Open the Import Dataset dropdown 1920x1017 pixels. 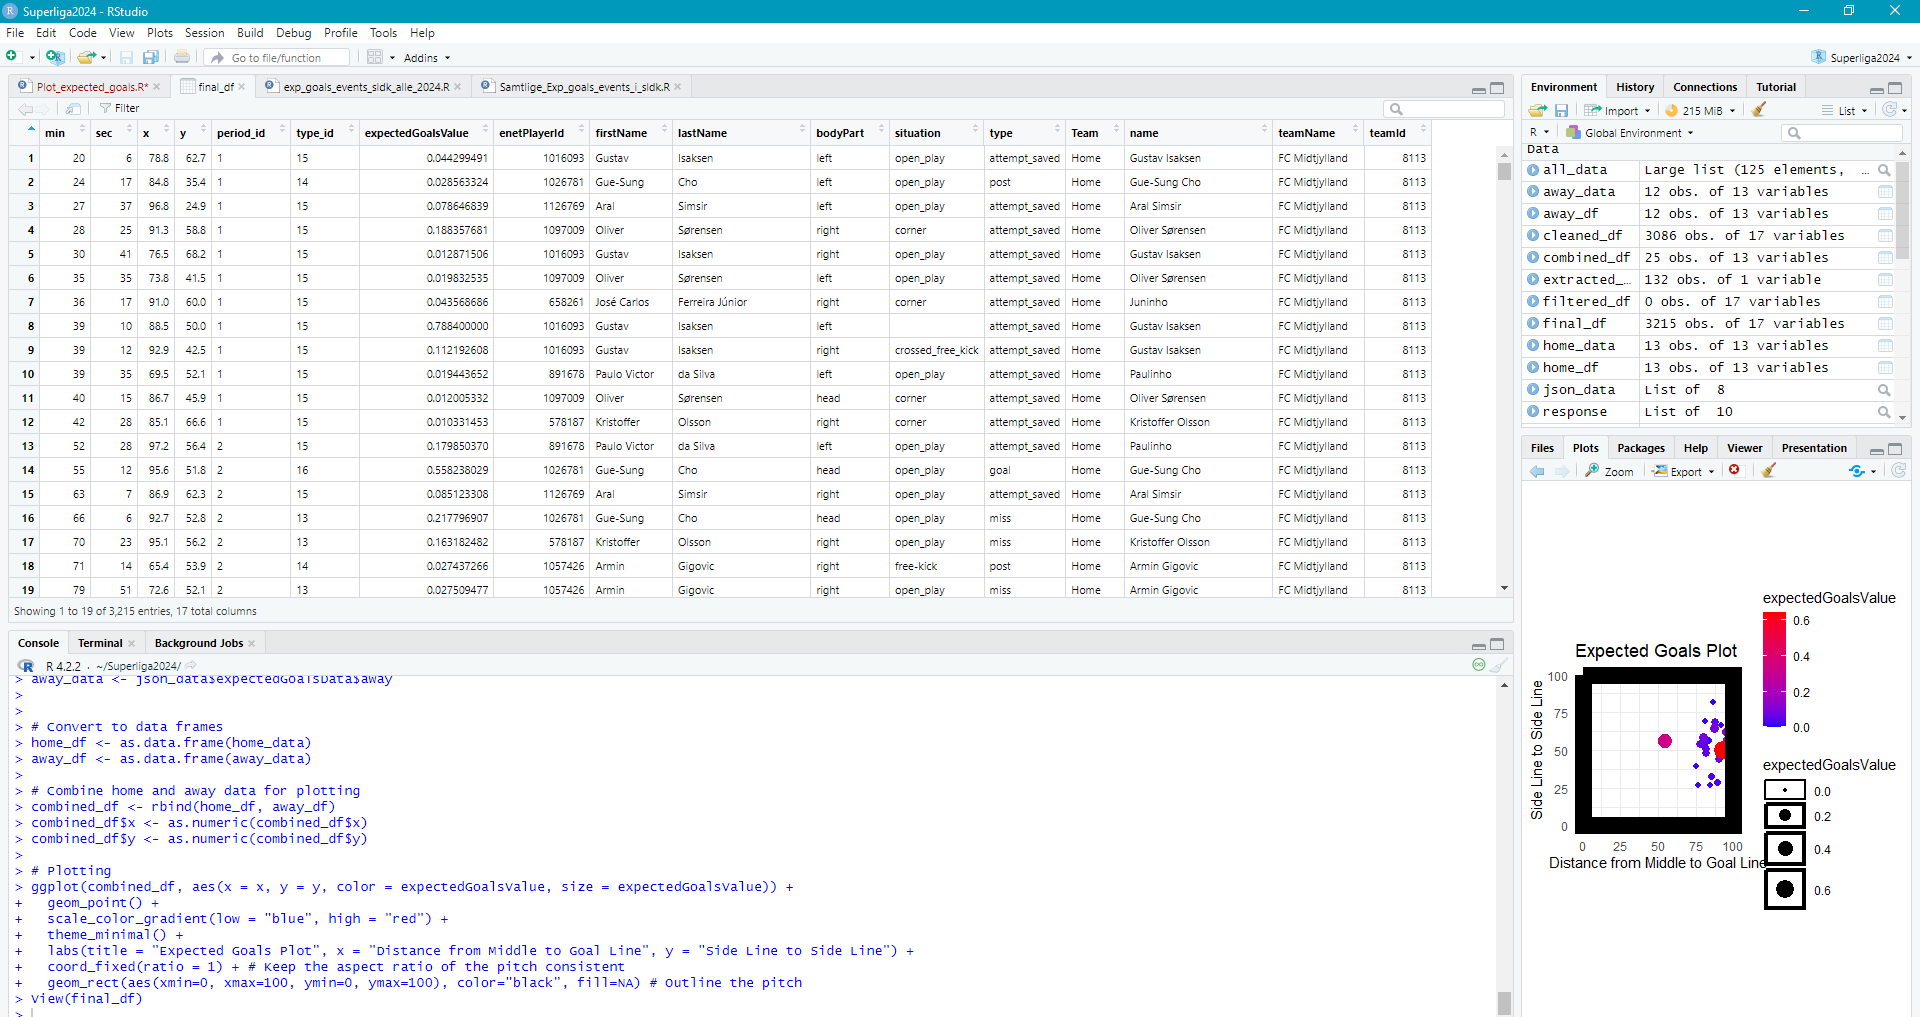[1617, 110]
